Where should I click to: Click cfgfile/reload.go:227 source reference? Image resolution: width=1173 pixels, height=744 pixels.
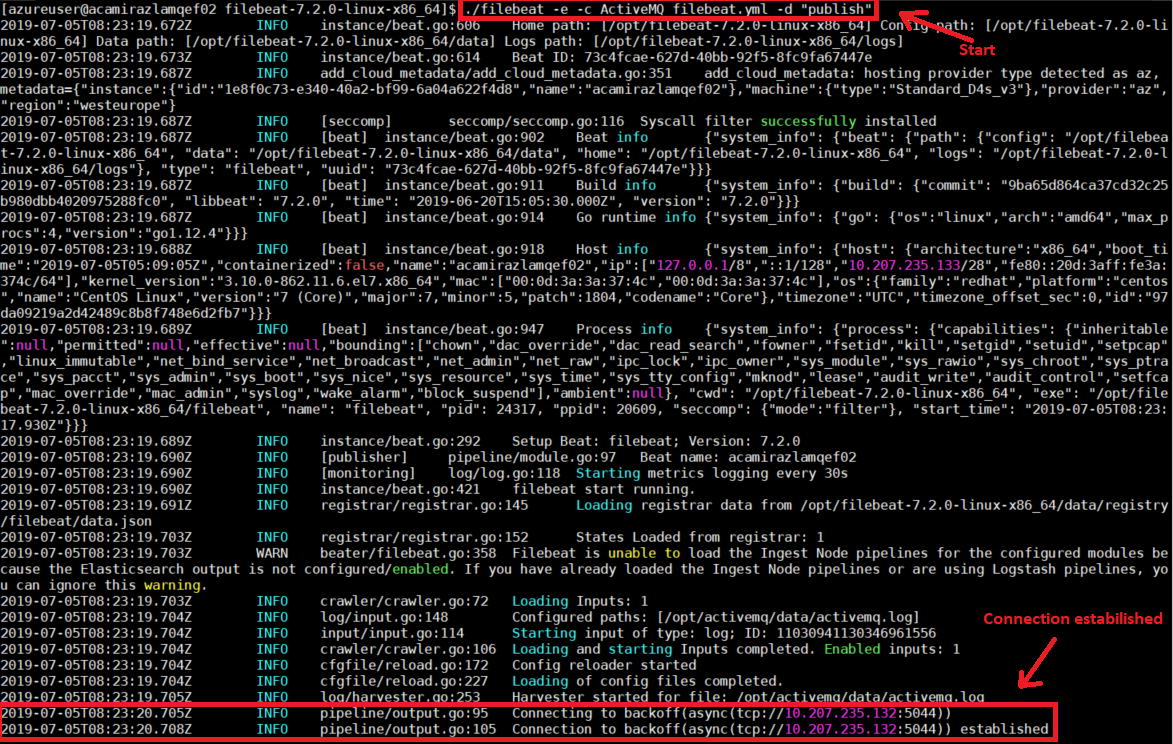404,681
